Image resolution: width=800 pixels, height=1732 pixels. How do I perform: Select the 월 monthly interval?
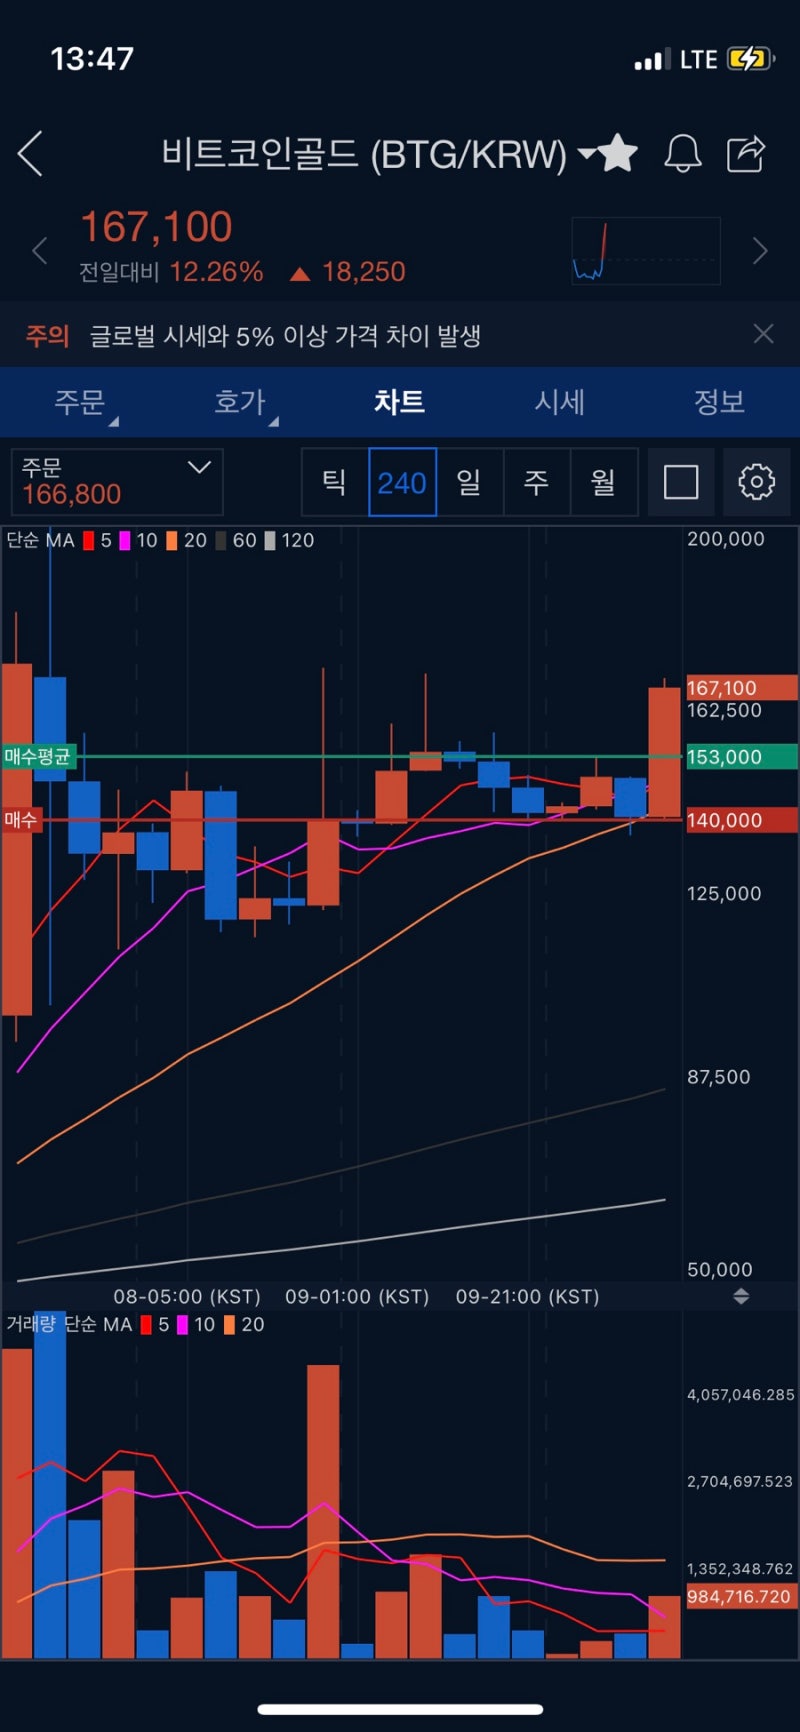coord(603,482)
